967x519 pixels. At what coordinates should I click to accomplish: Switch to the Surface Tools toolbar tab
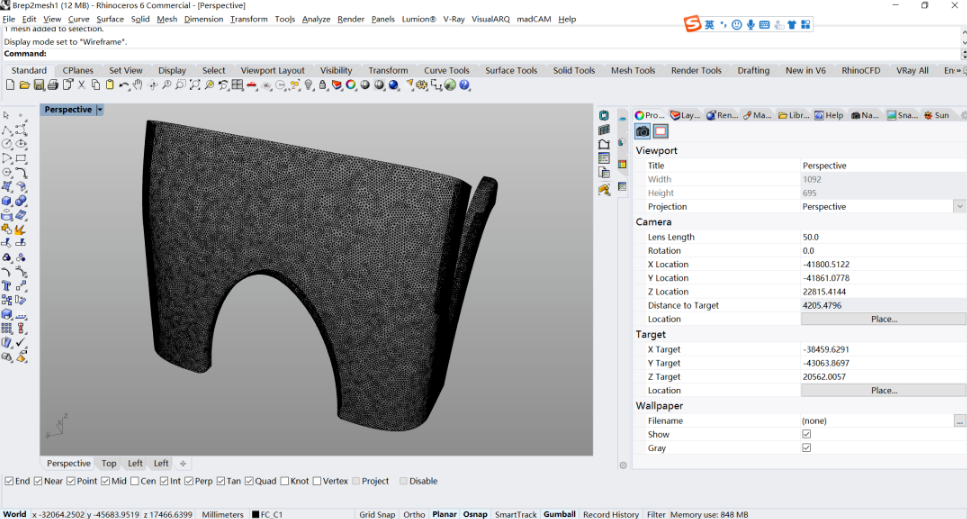click(x=511, y=70)
